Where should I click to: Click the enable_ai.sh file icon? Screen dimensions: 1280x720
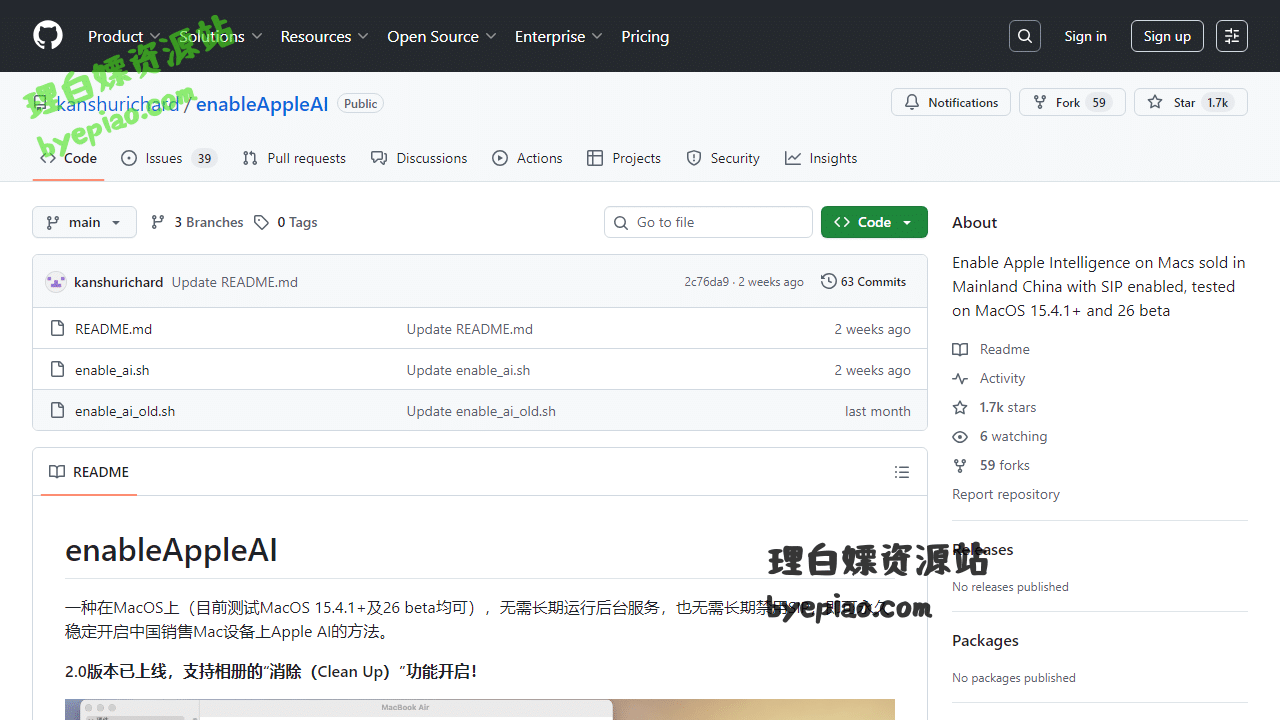57,370
